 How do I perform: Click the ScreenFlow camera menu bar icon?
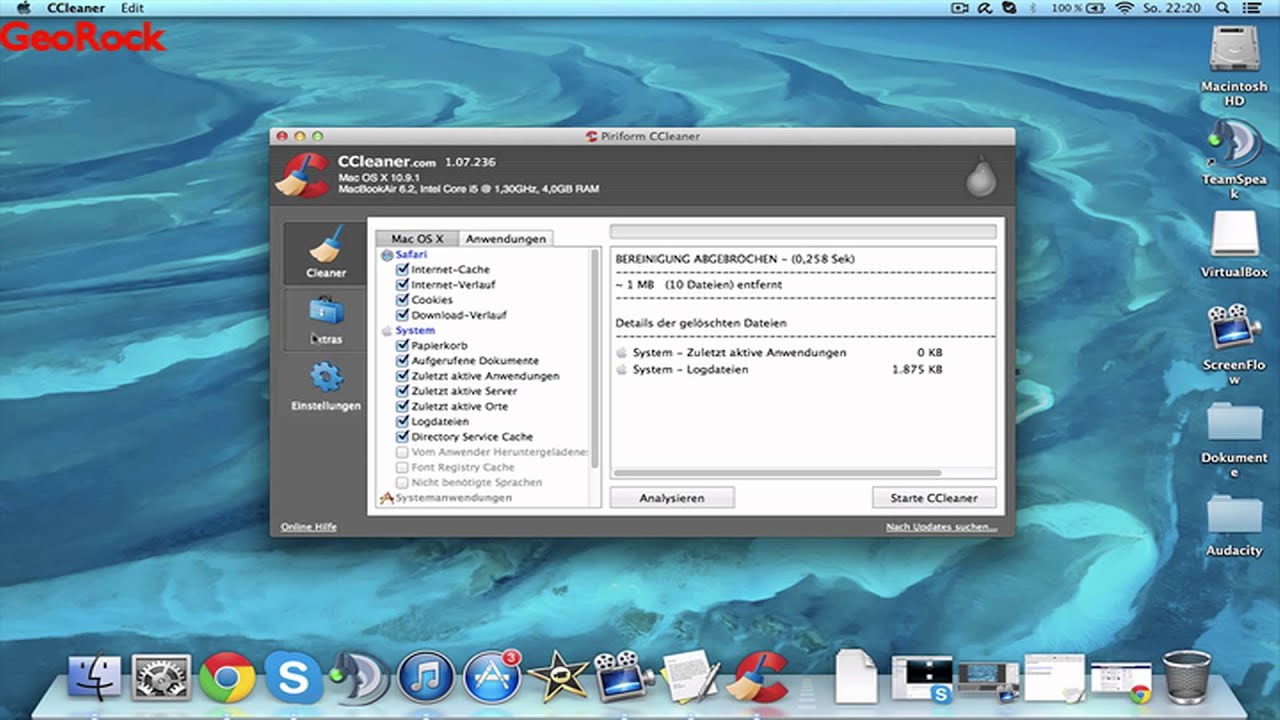[960, 8]
